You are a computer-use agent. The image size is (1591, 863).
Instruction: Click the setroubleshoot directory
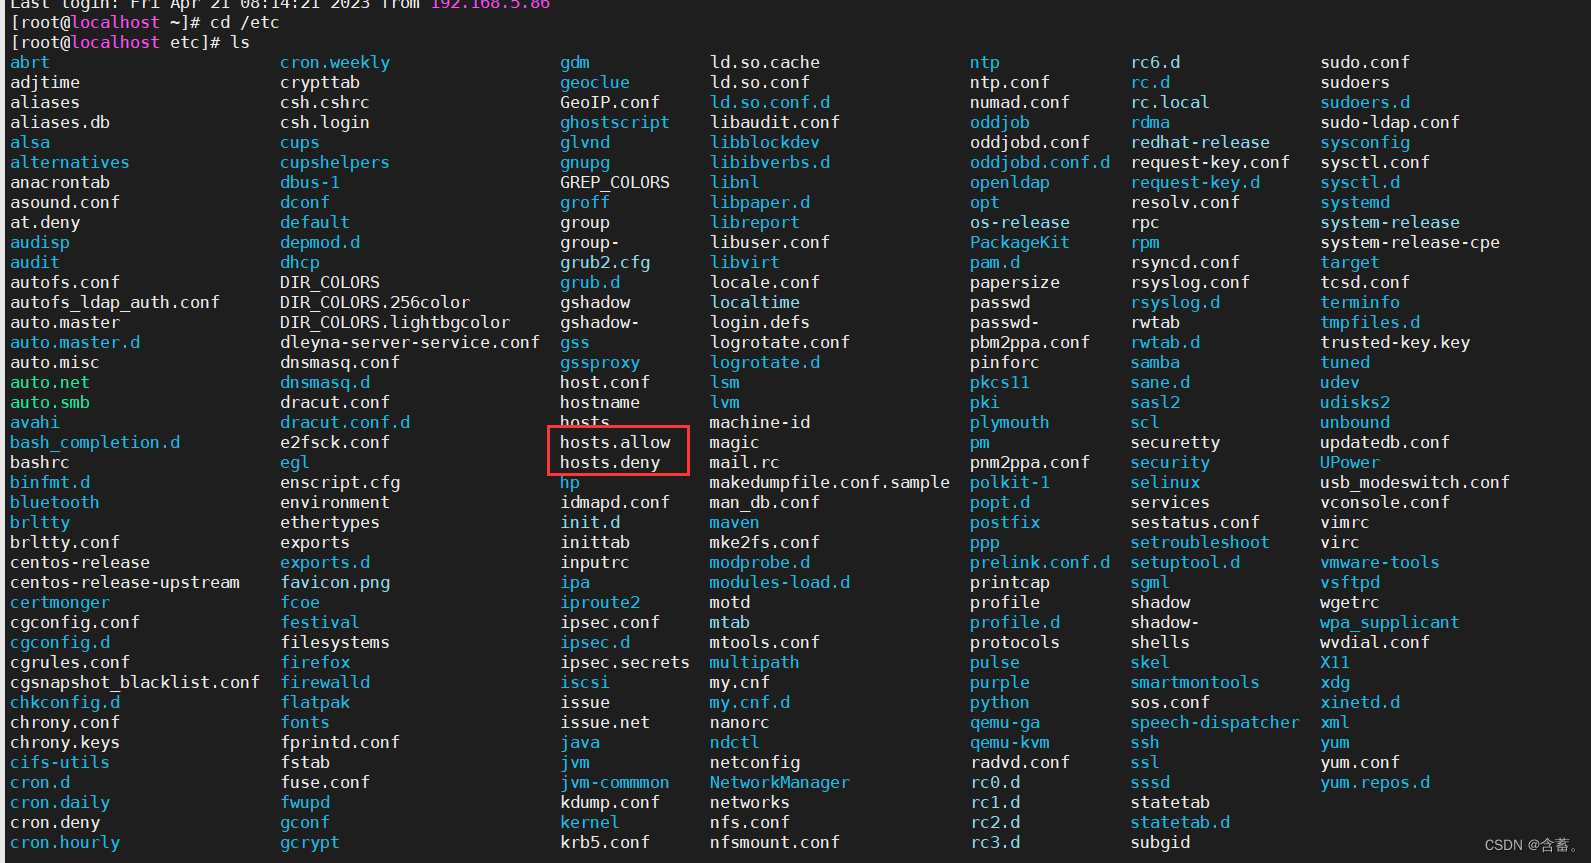tap(1200, 542)
